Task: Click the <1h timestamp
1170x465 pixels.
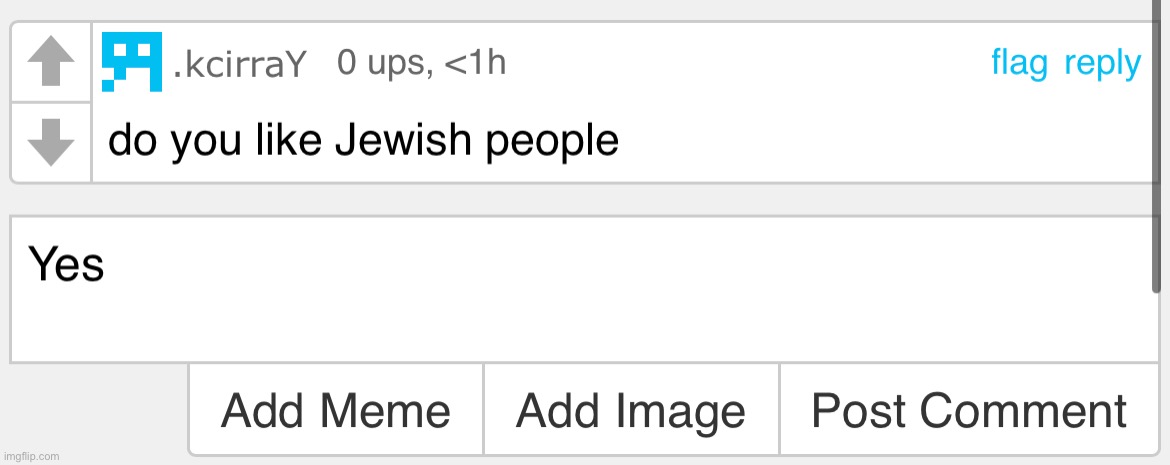Action: pos(475,63)
